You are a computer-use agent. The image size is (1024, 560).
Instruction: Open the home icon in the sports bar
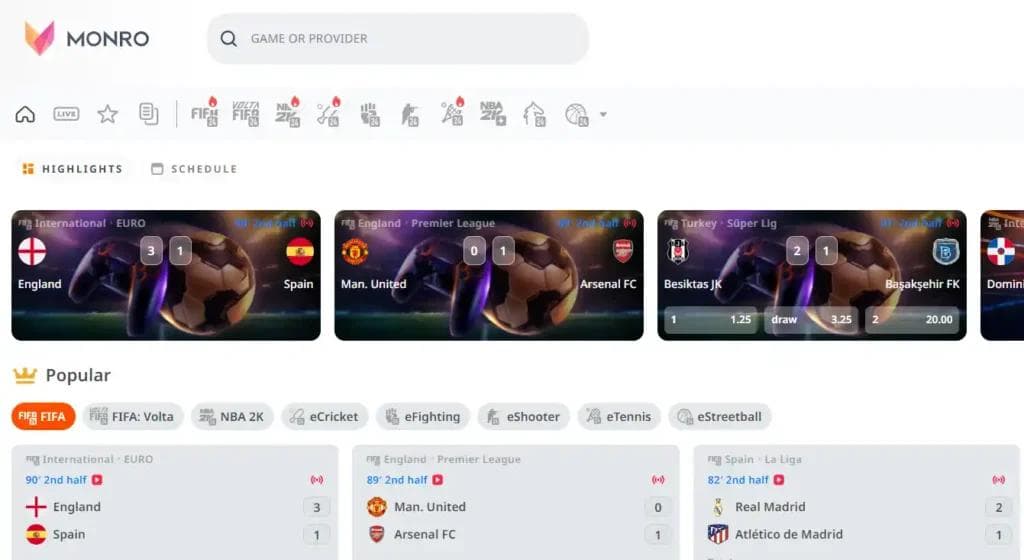tap(25, 114)
